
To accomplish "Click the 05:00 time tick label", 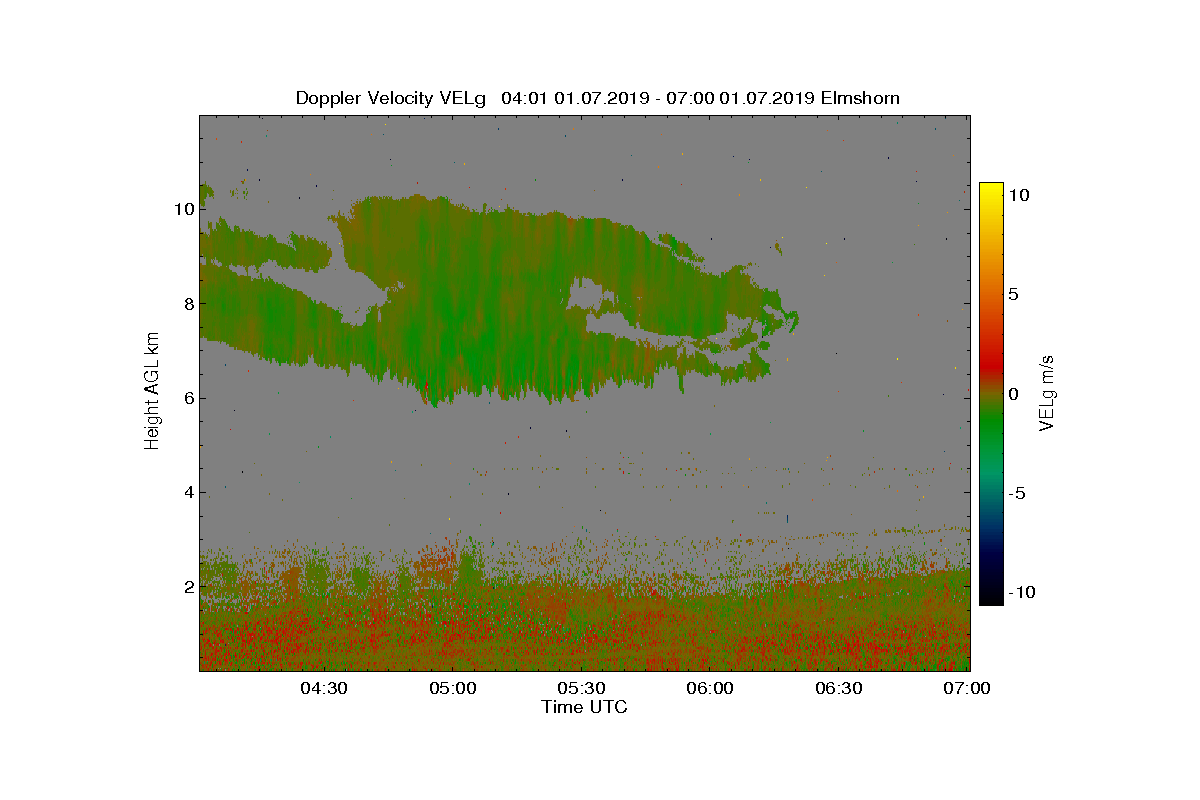I will pos(453,688).
